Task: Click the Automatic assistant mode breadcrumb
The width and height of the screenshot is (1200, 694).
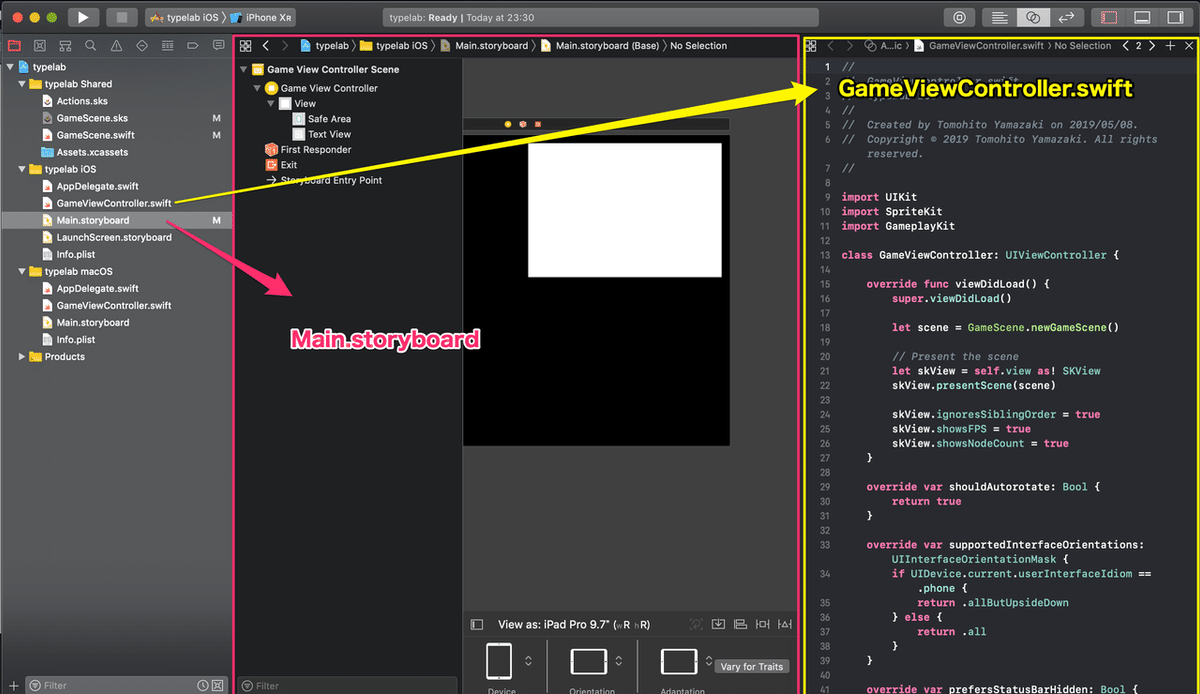Action: click(884, 46)
